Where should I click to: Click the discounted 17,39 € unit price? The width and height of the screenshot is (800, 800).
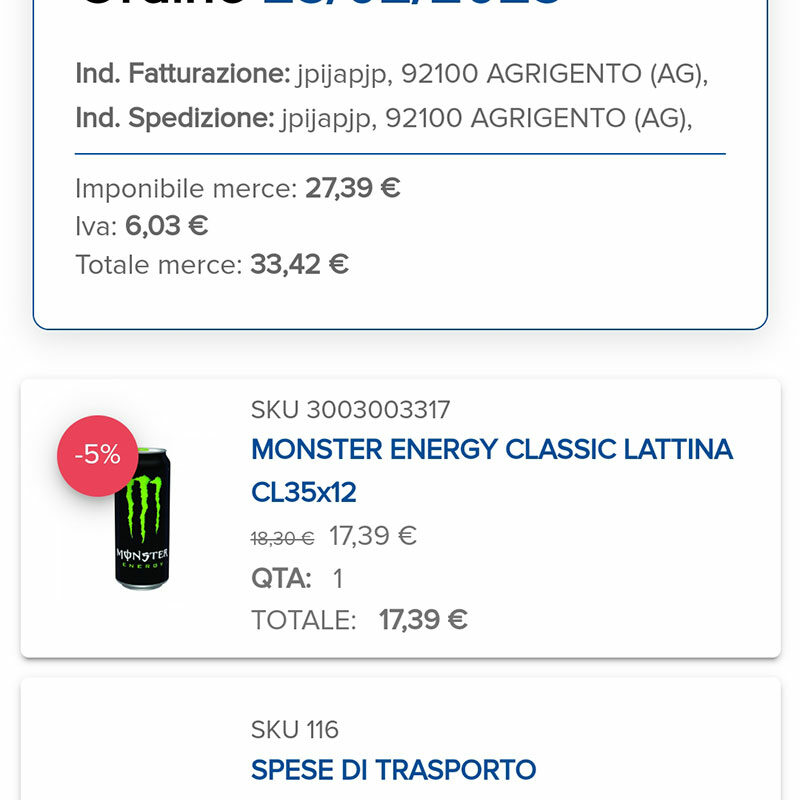pyautogui.click(x=372, y=536)
